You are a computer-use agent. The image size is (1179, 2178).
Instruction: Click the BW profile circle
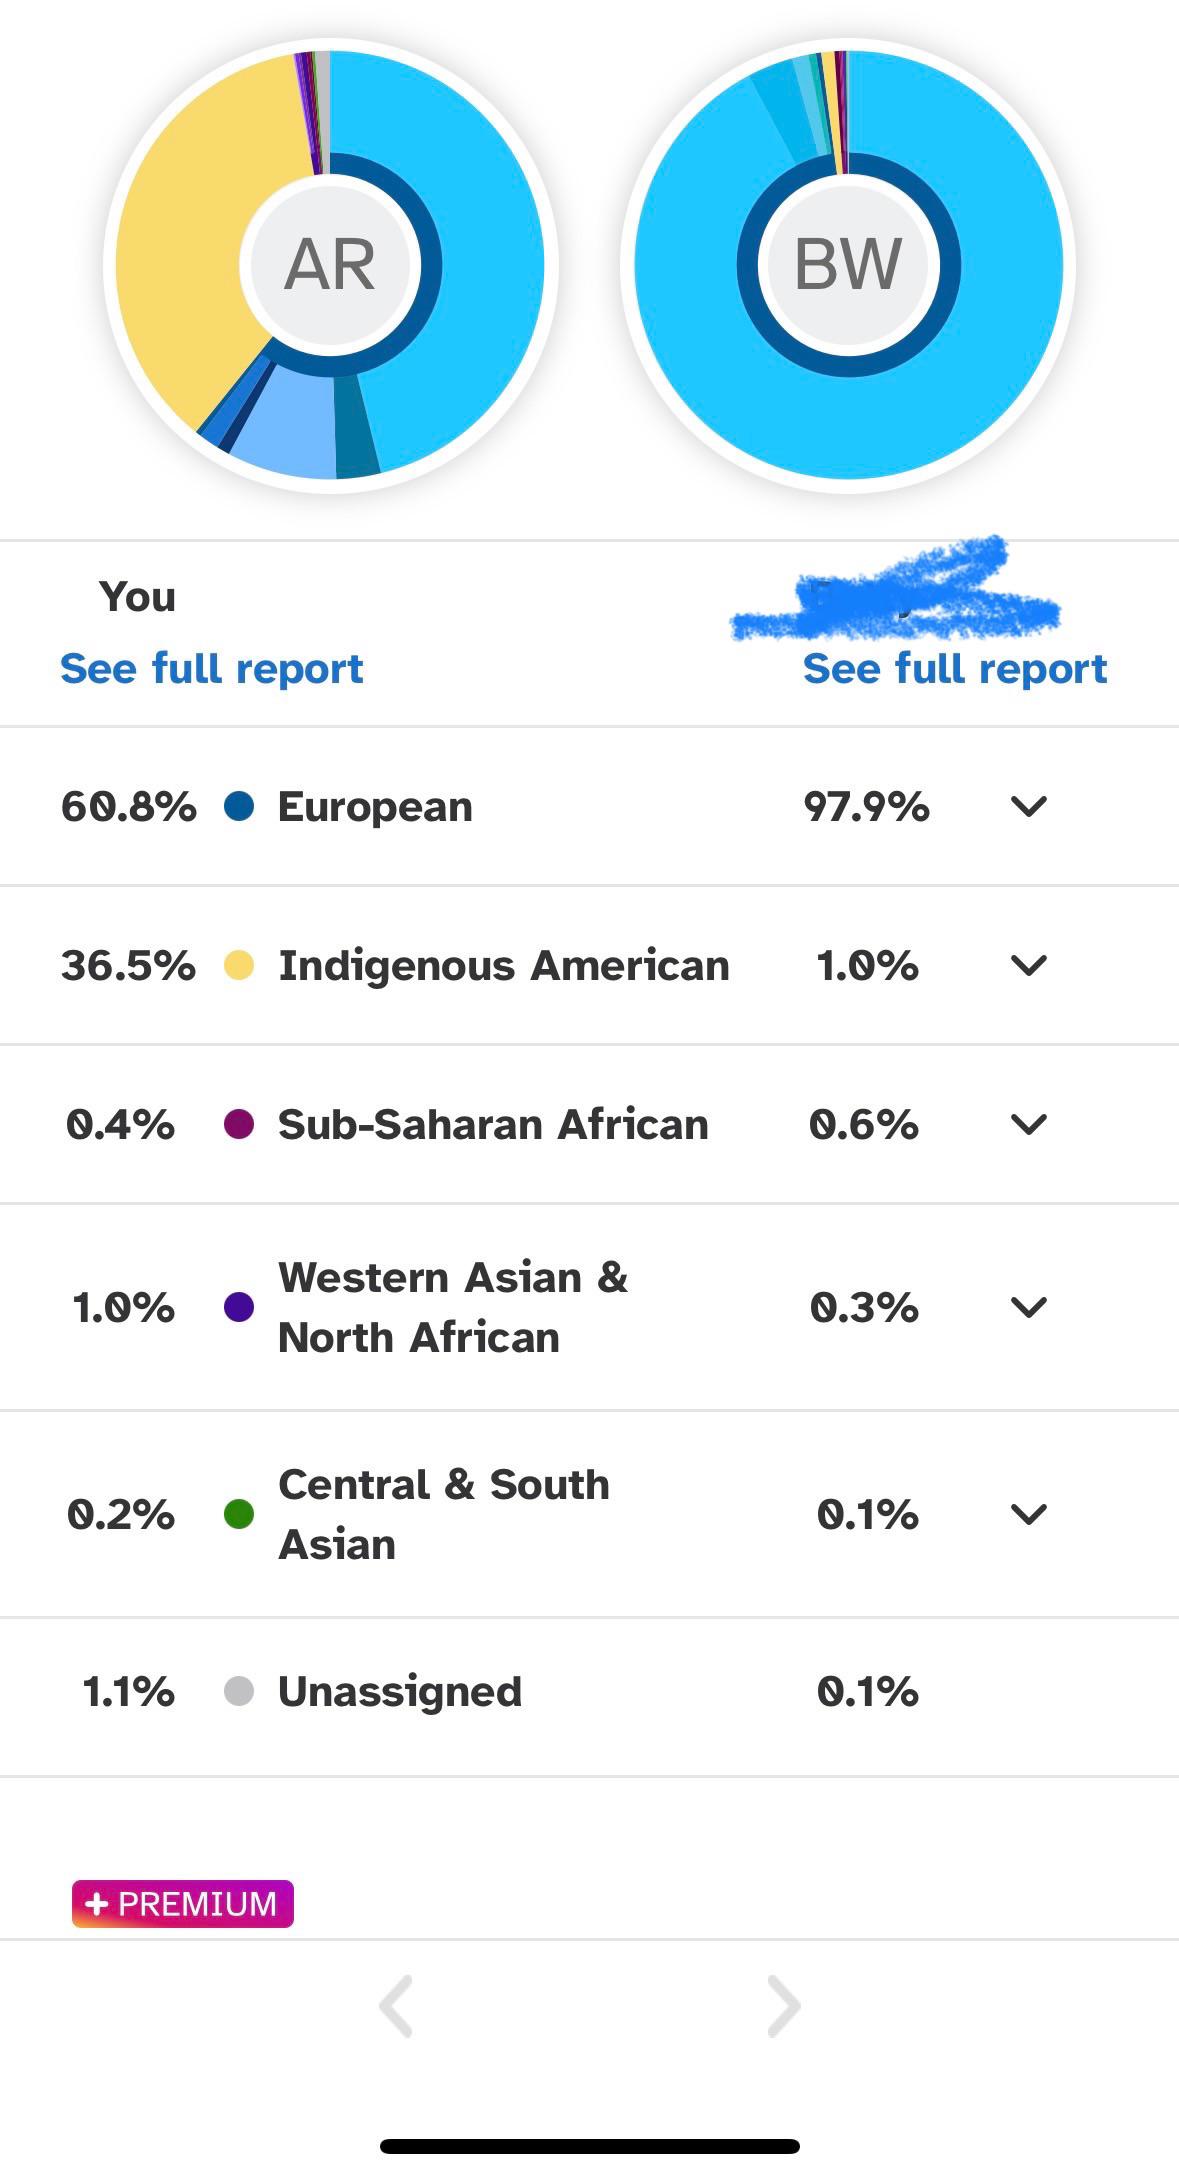(848, 265)
